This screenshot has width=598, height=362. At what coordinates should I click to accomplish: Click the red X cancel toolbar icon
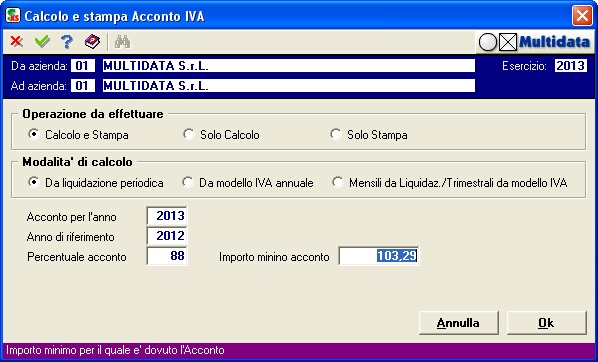(16, 41)
